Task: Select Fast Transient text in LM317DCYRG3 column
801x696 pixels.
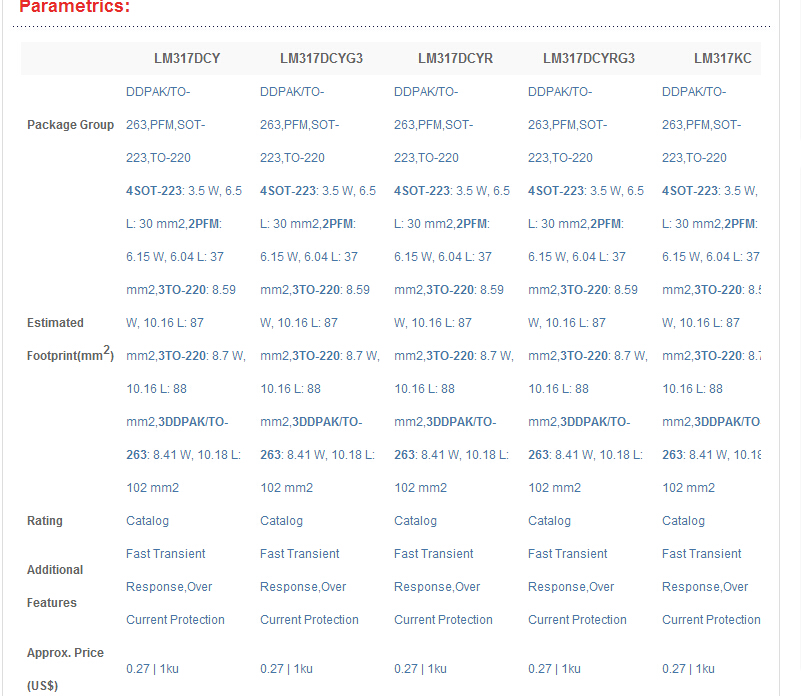Action: tap(567, 554)
